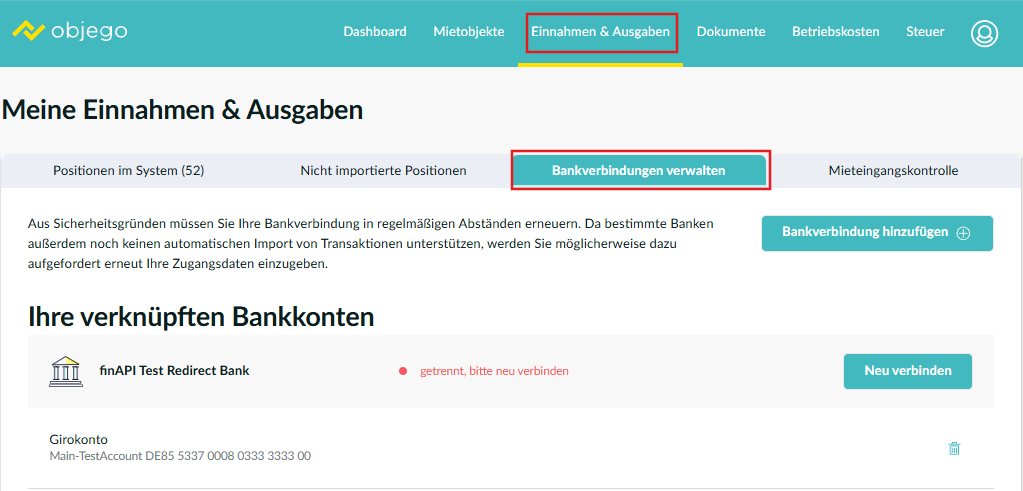
Task: Switch to Mieteingangskontrolle tab
Action: pyautogui.click(x=893, y=171)
